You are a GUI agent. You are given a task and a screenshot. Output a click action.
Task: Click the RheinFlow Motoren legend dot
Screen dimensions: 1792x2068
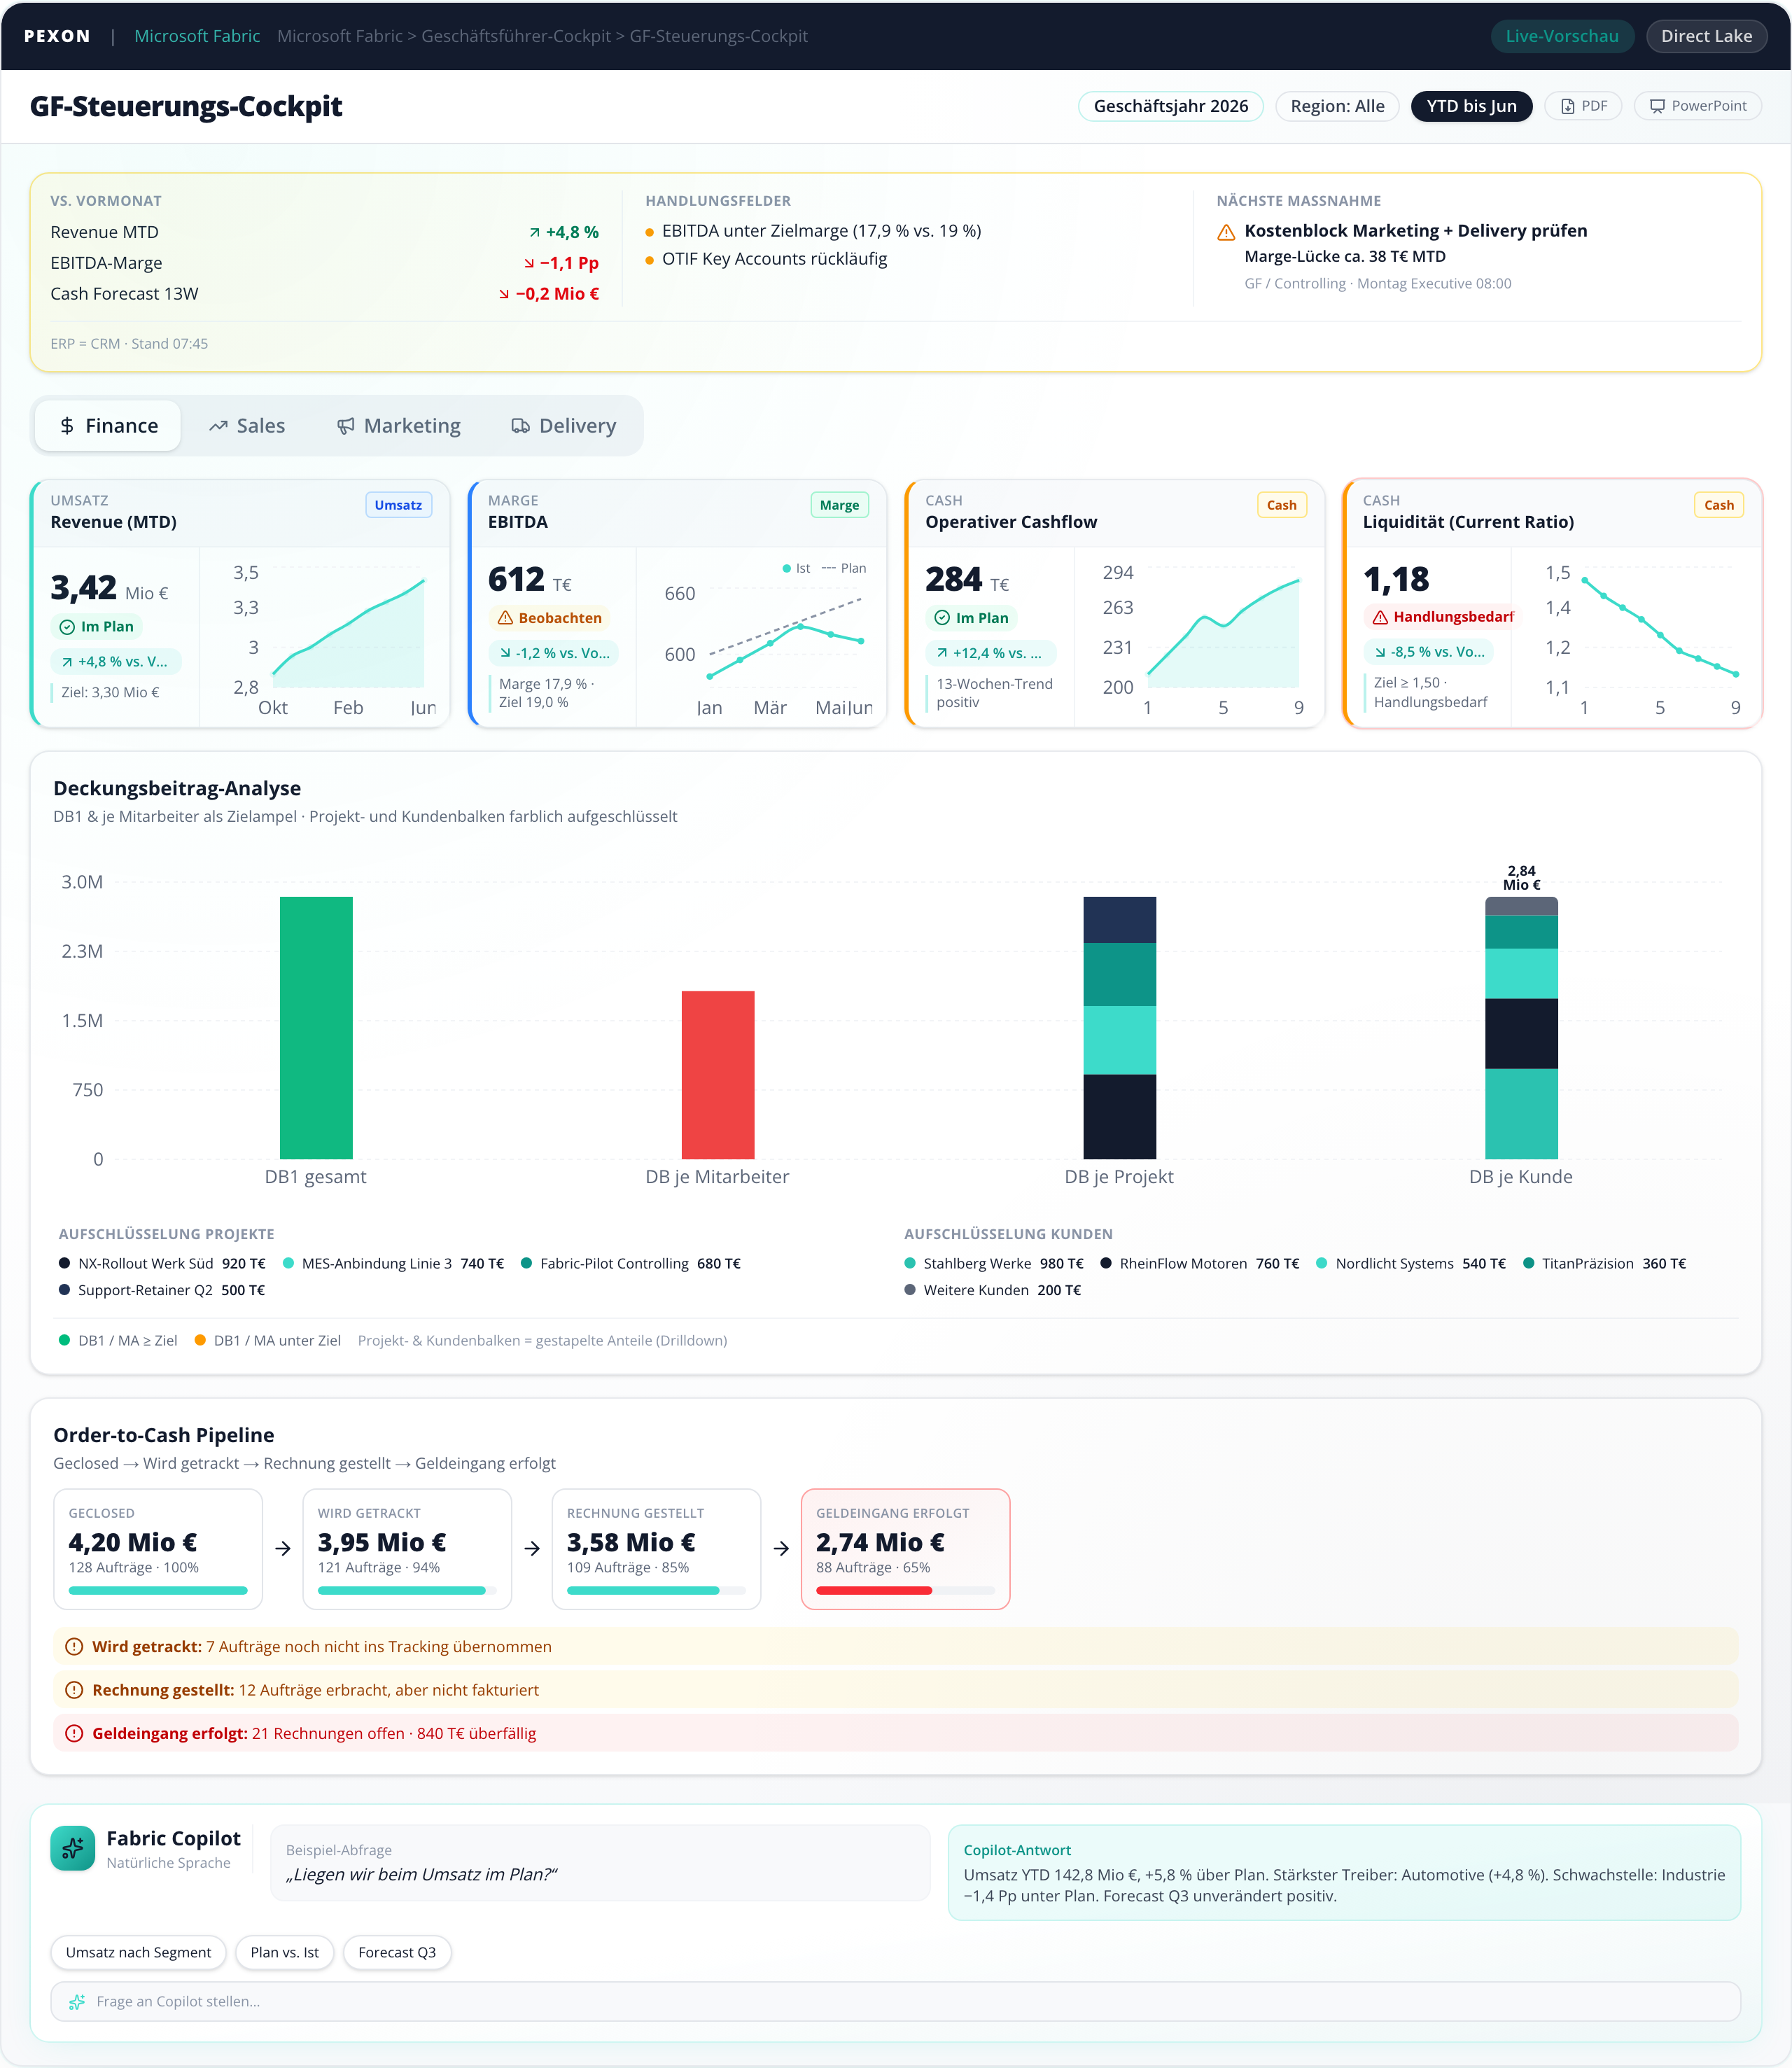[x=1106, y=1263]
